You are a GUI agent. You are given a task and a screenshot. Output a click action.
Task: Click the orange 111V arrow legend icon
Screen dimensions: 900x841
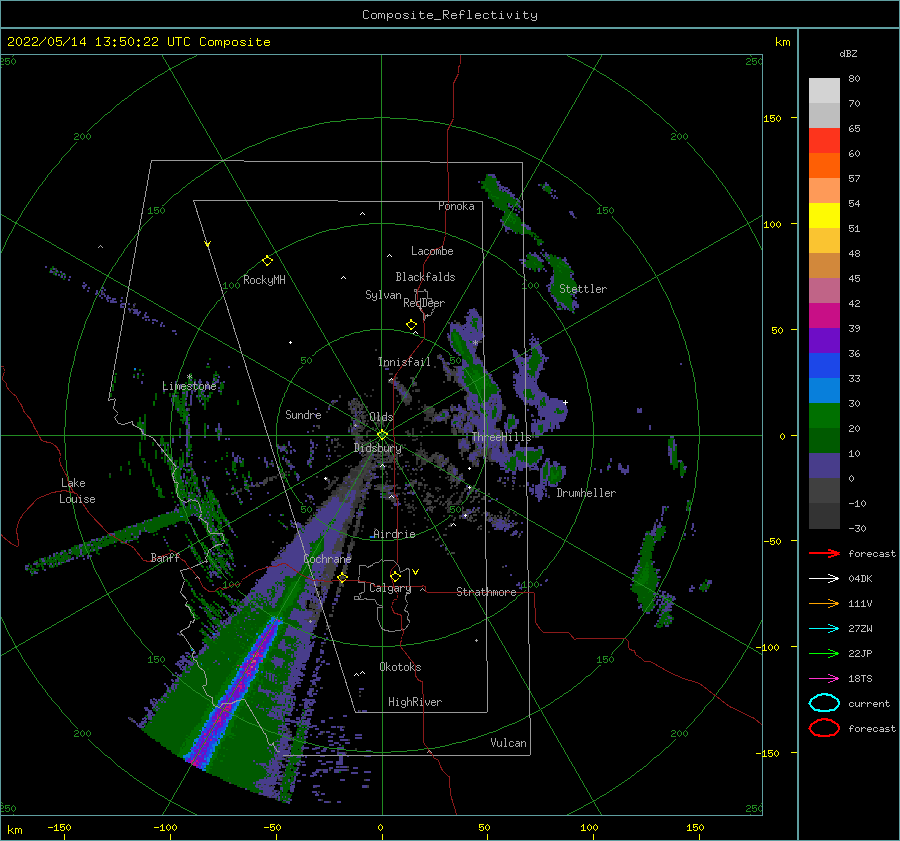pos(824,603)
